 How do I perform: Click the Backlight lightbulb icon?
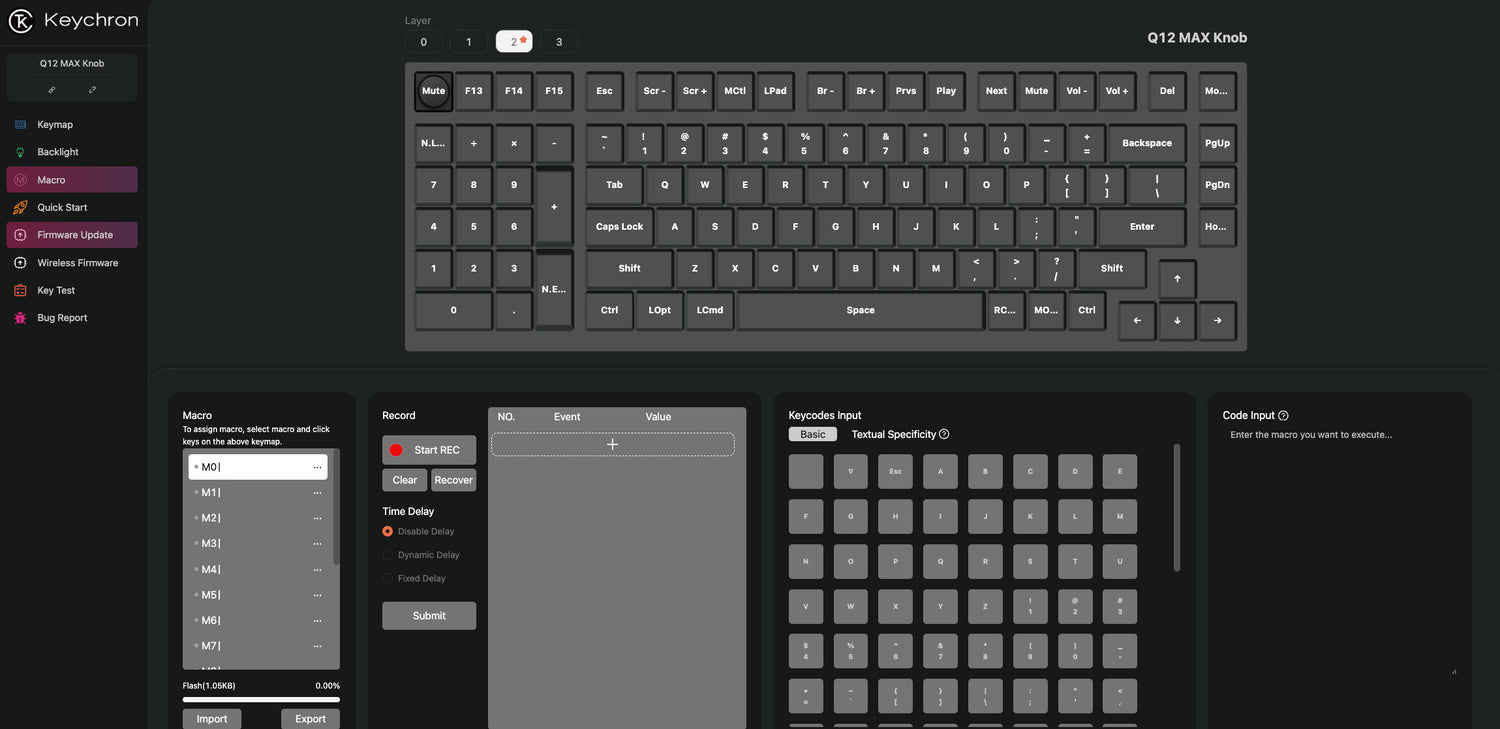(20, 152)
